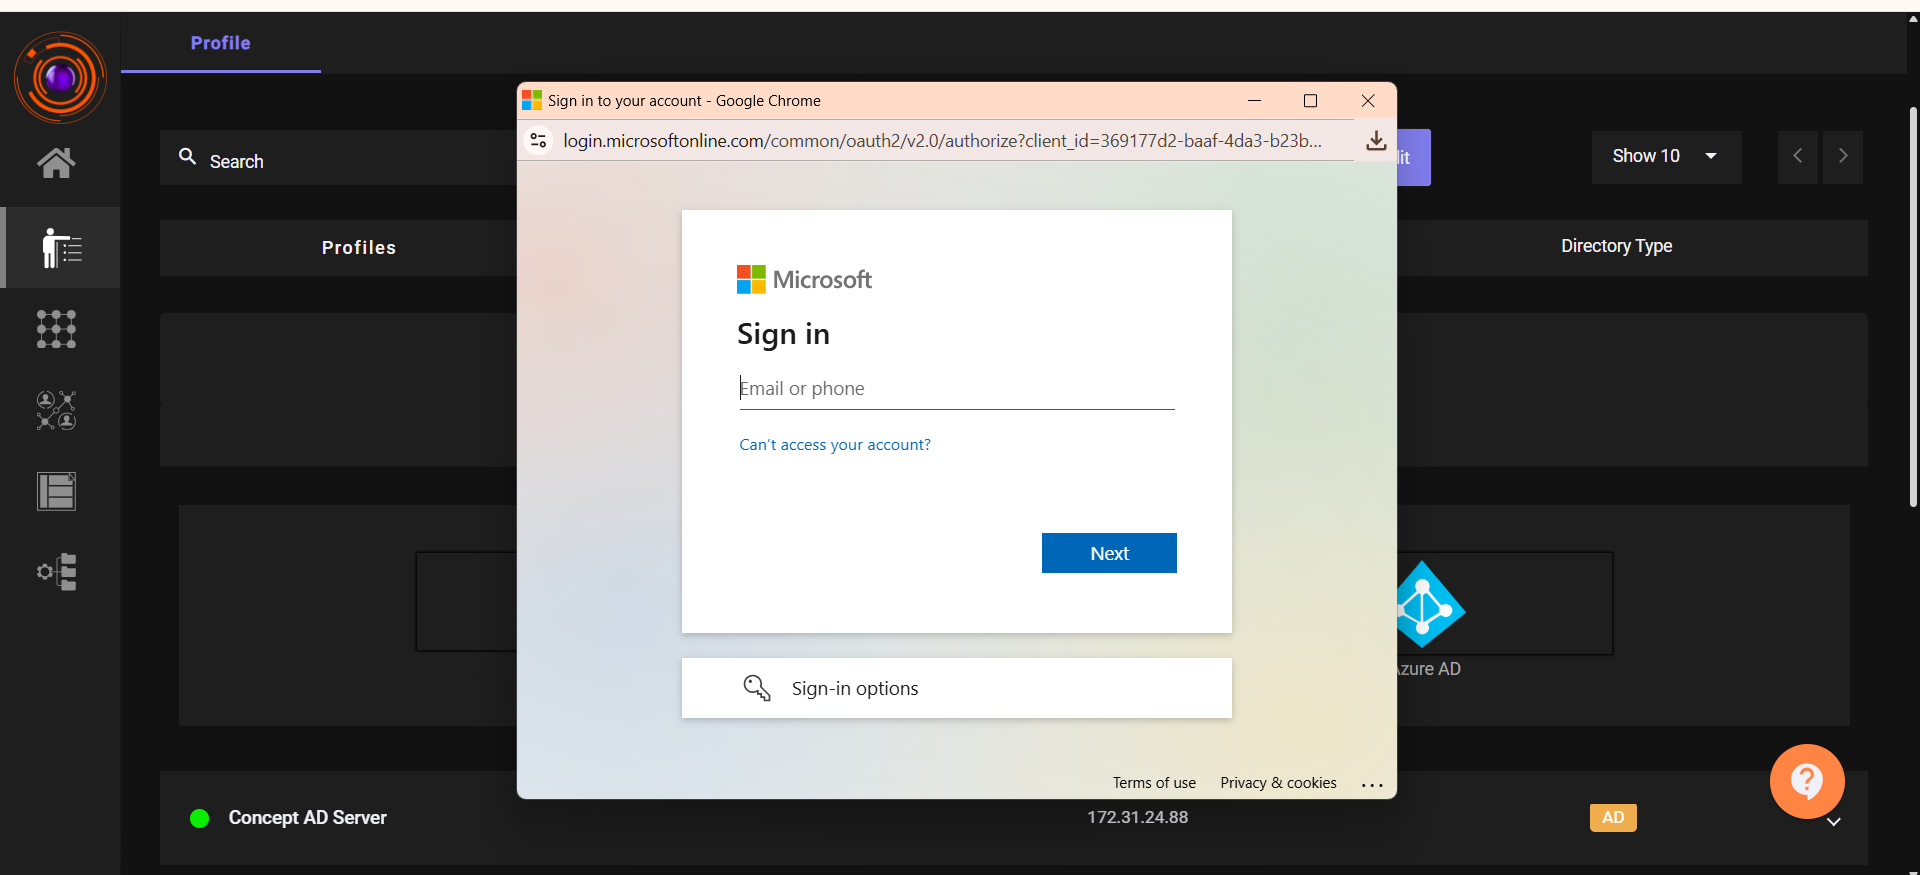Select the Profile list sidebar icon
Viewport: 1920px width, 875px height.
point(61,247)
